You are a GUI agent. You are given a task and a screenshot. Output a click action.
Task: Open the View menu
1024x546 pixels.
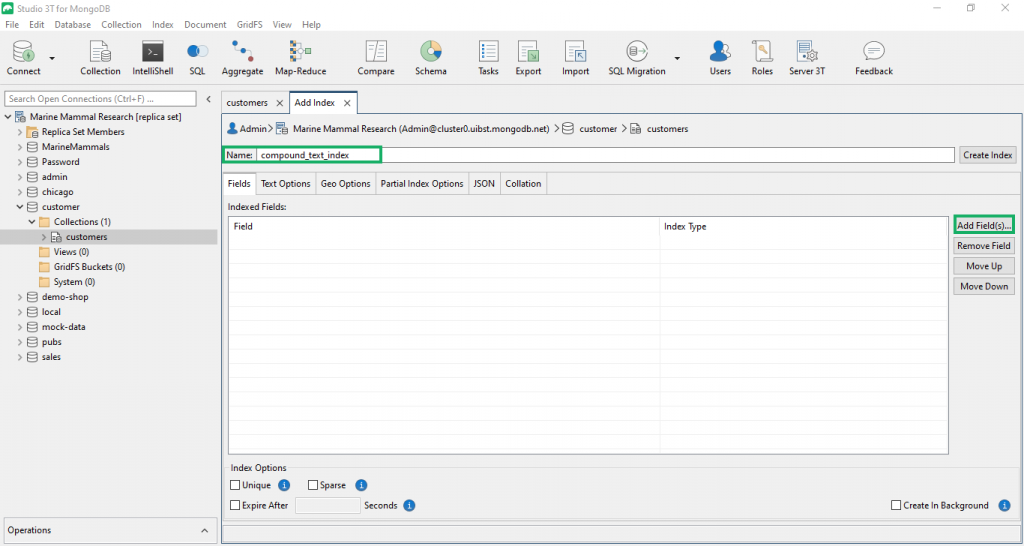[282, 24]
